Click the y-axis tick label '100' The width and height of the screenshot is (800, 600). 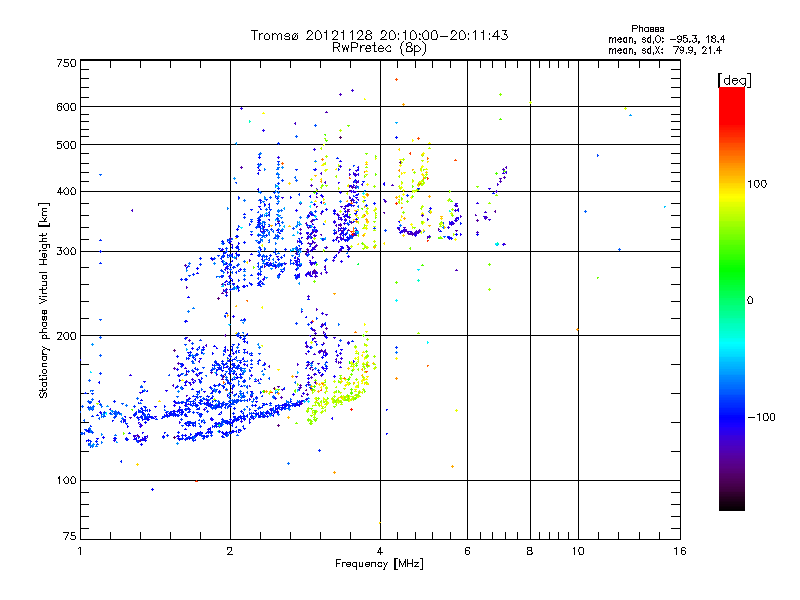[66, 481]
